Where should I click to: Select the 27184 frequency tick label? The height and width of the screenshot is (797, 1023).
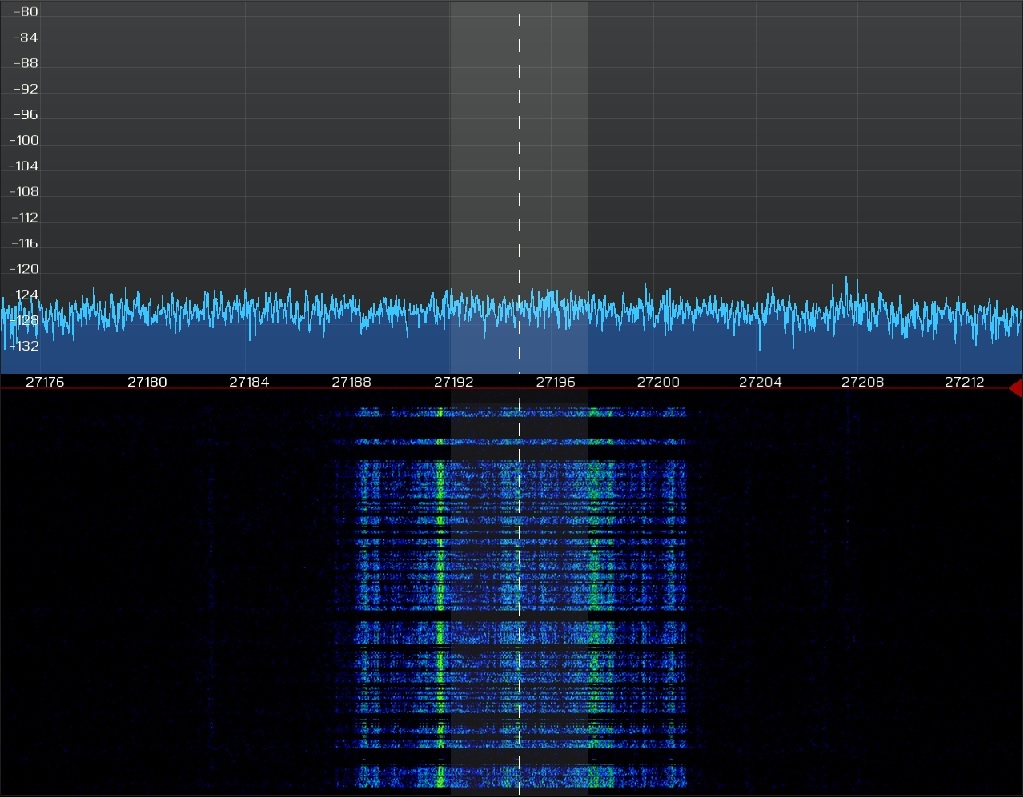(249, 382)
